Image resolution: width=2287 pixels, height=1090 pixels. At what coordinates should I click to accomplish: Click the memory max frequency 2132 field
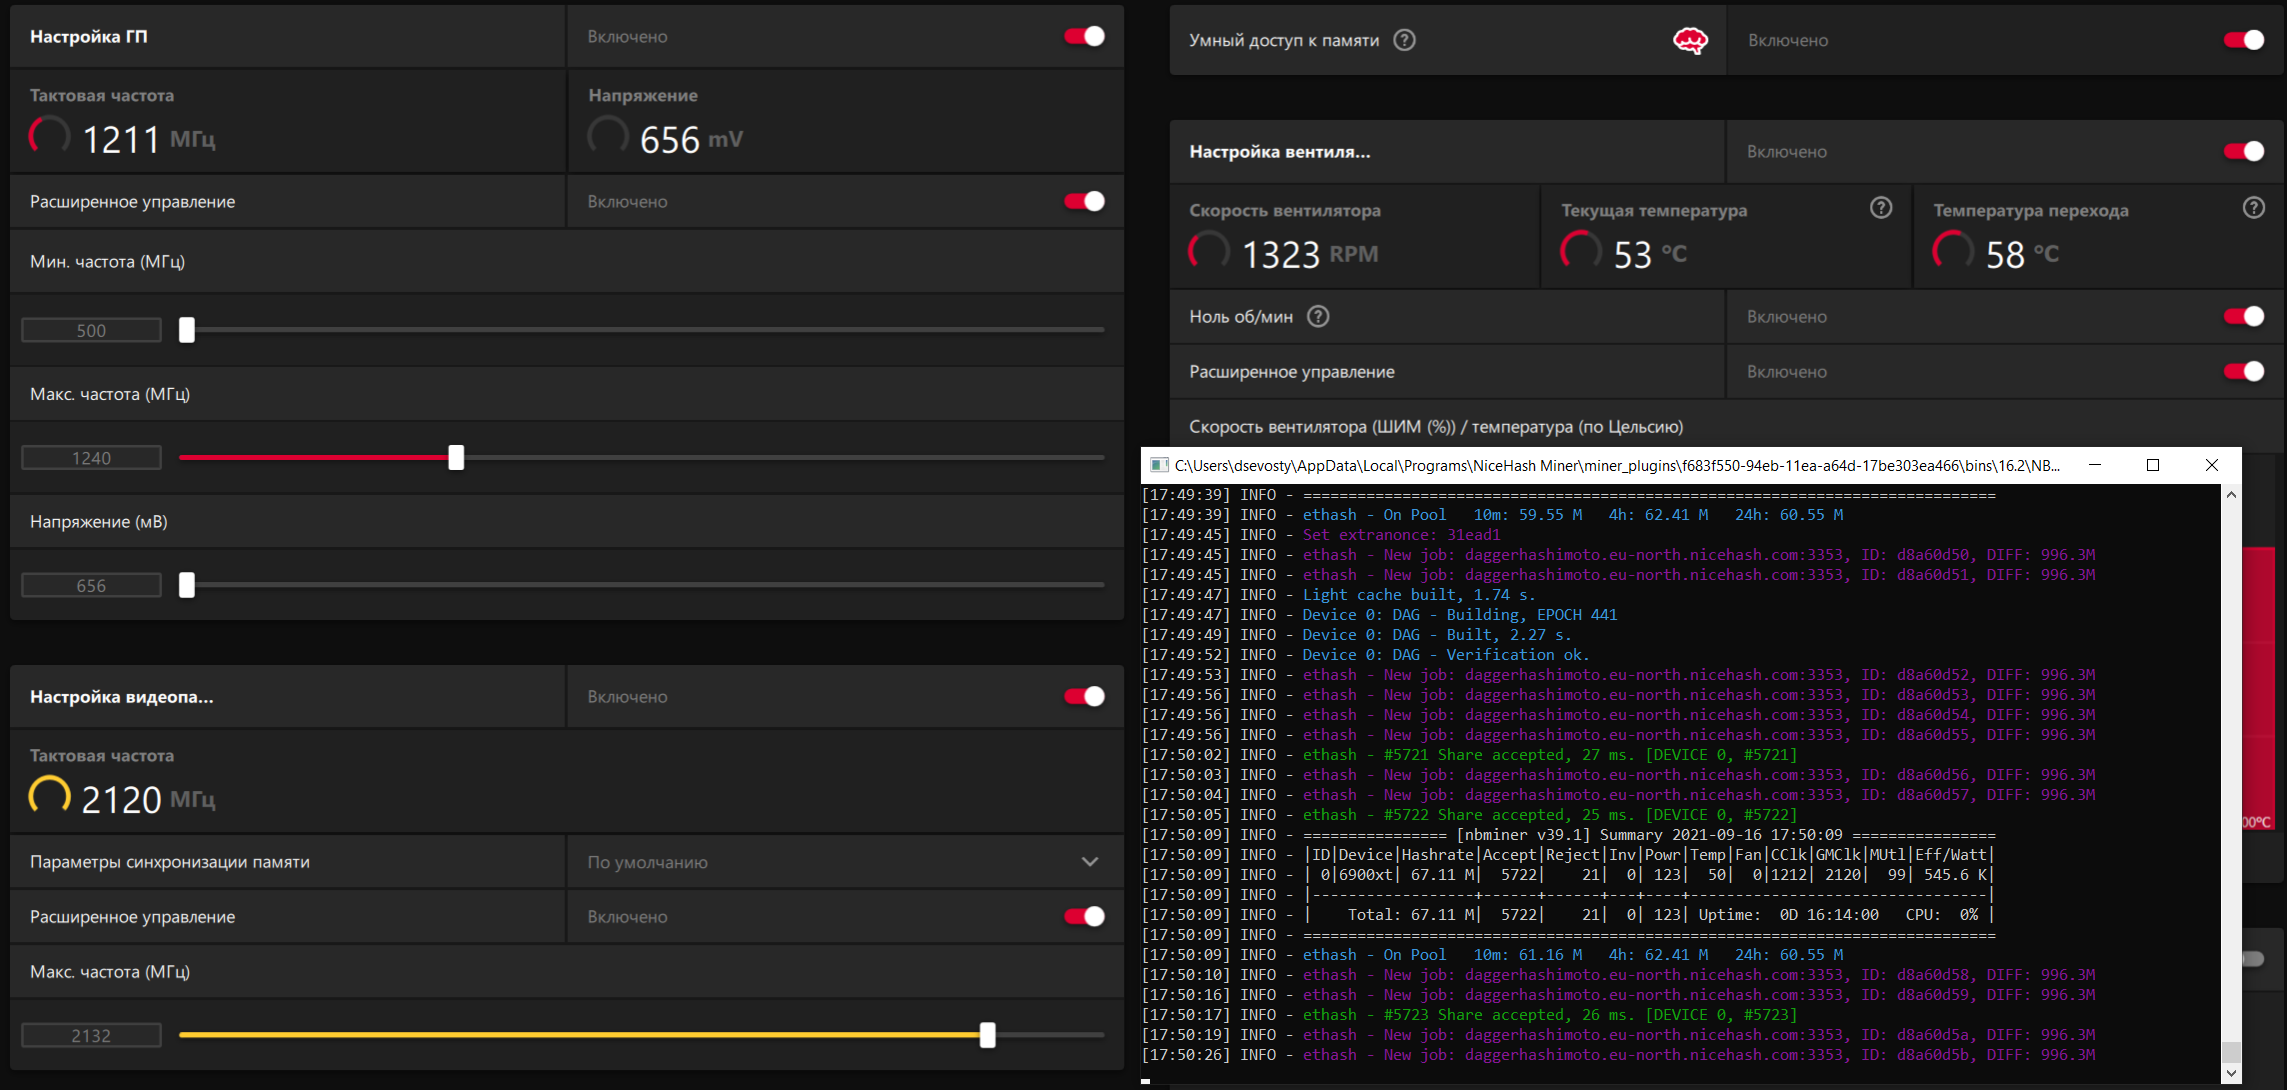tap(91, 1036)
